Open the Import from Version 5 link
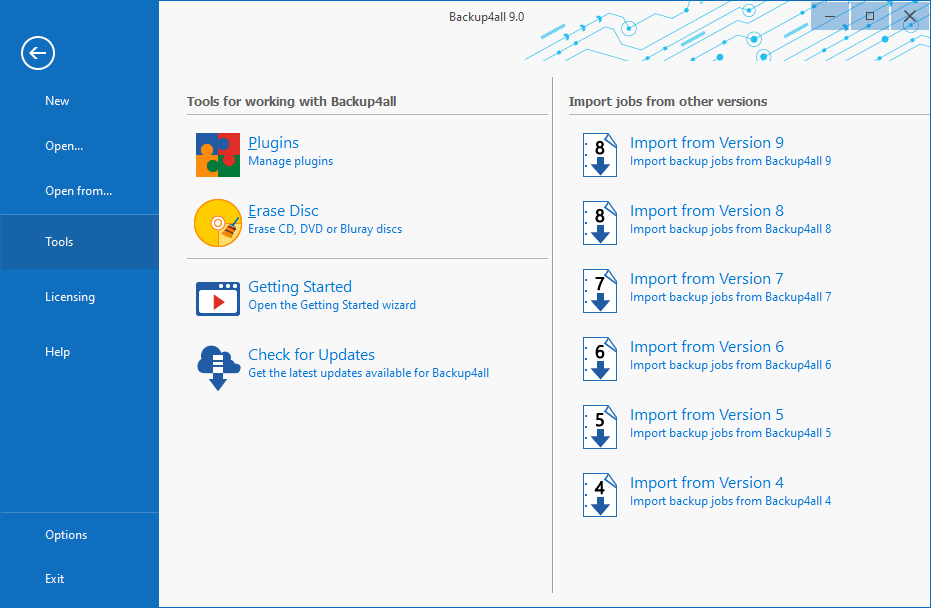 pos(707,415)
